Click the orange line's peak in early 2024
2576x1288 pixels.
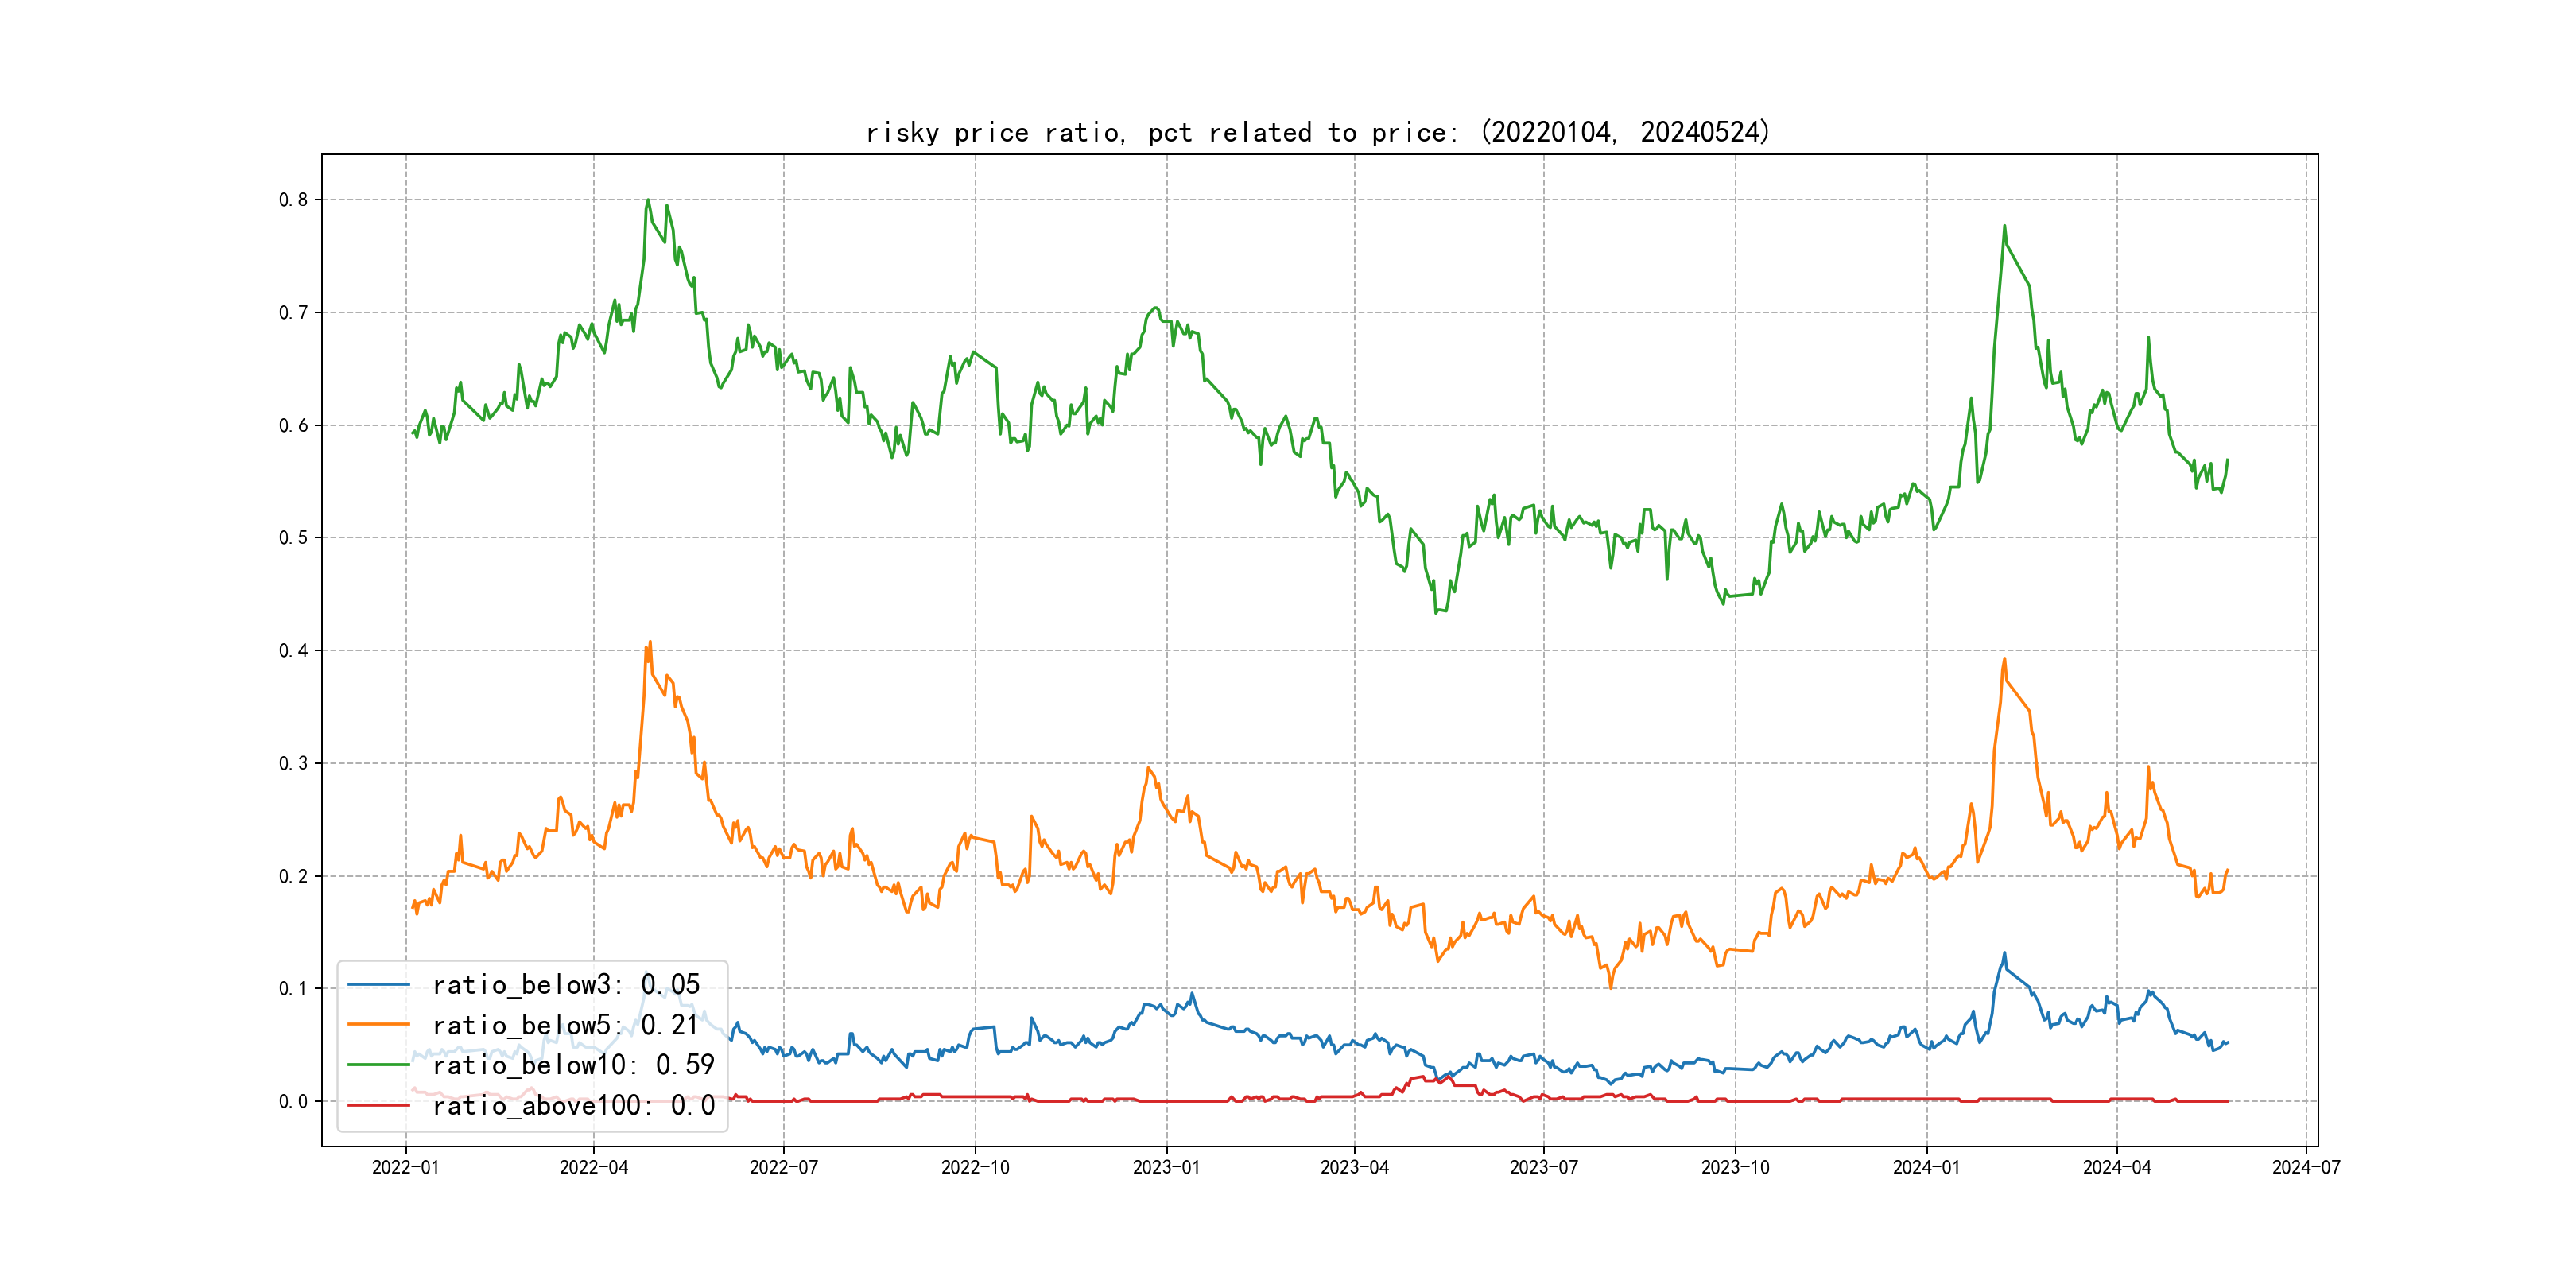tap(2004, 659)
